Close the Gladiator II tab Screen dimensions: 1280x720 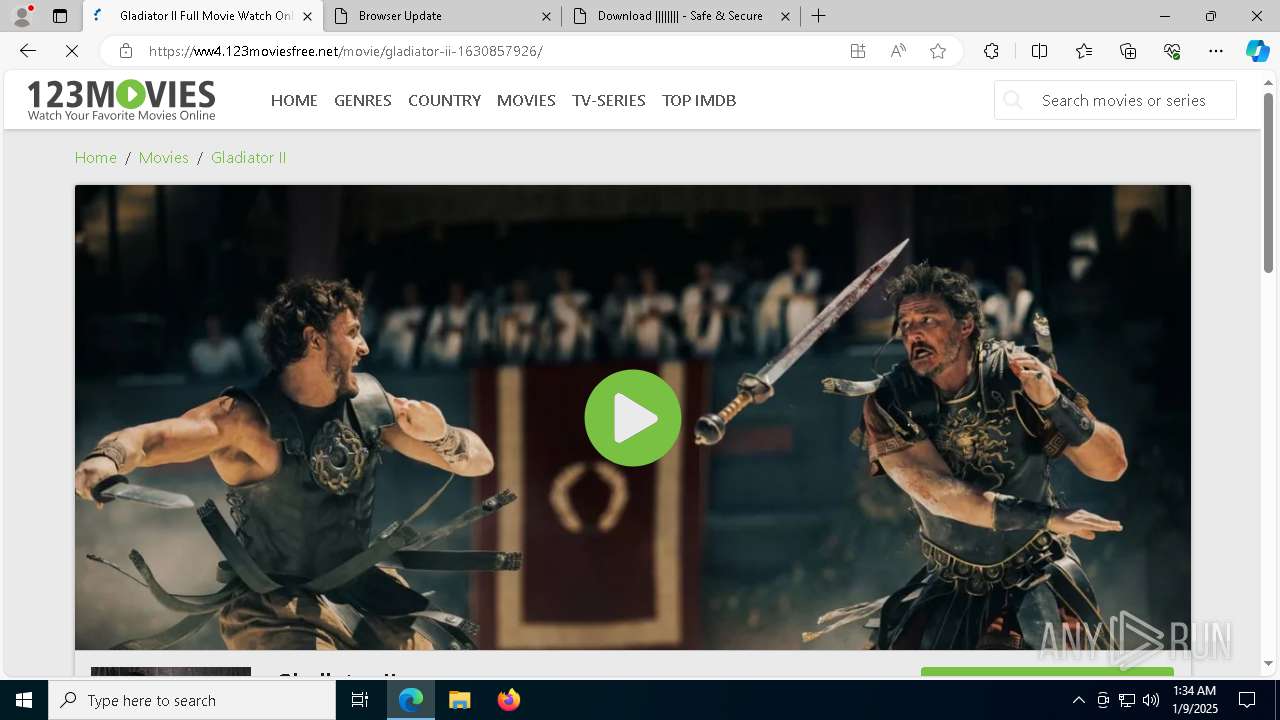click(x=307, y=16)
